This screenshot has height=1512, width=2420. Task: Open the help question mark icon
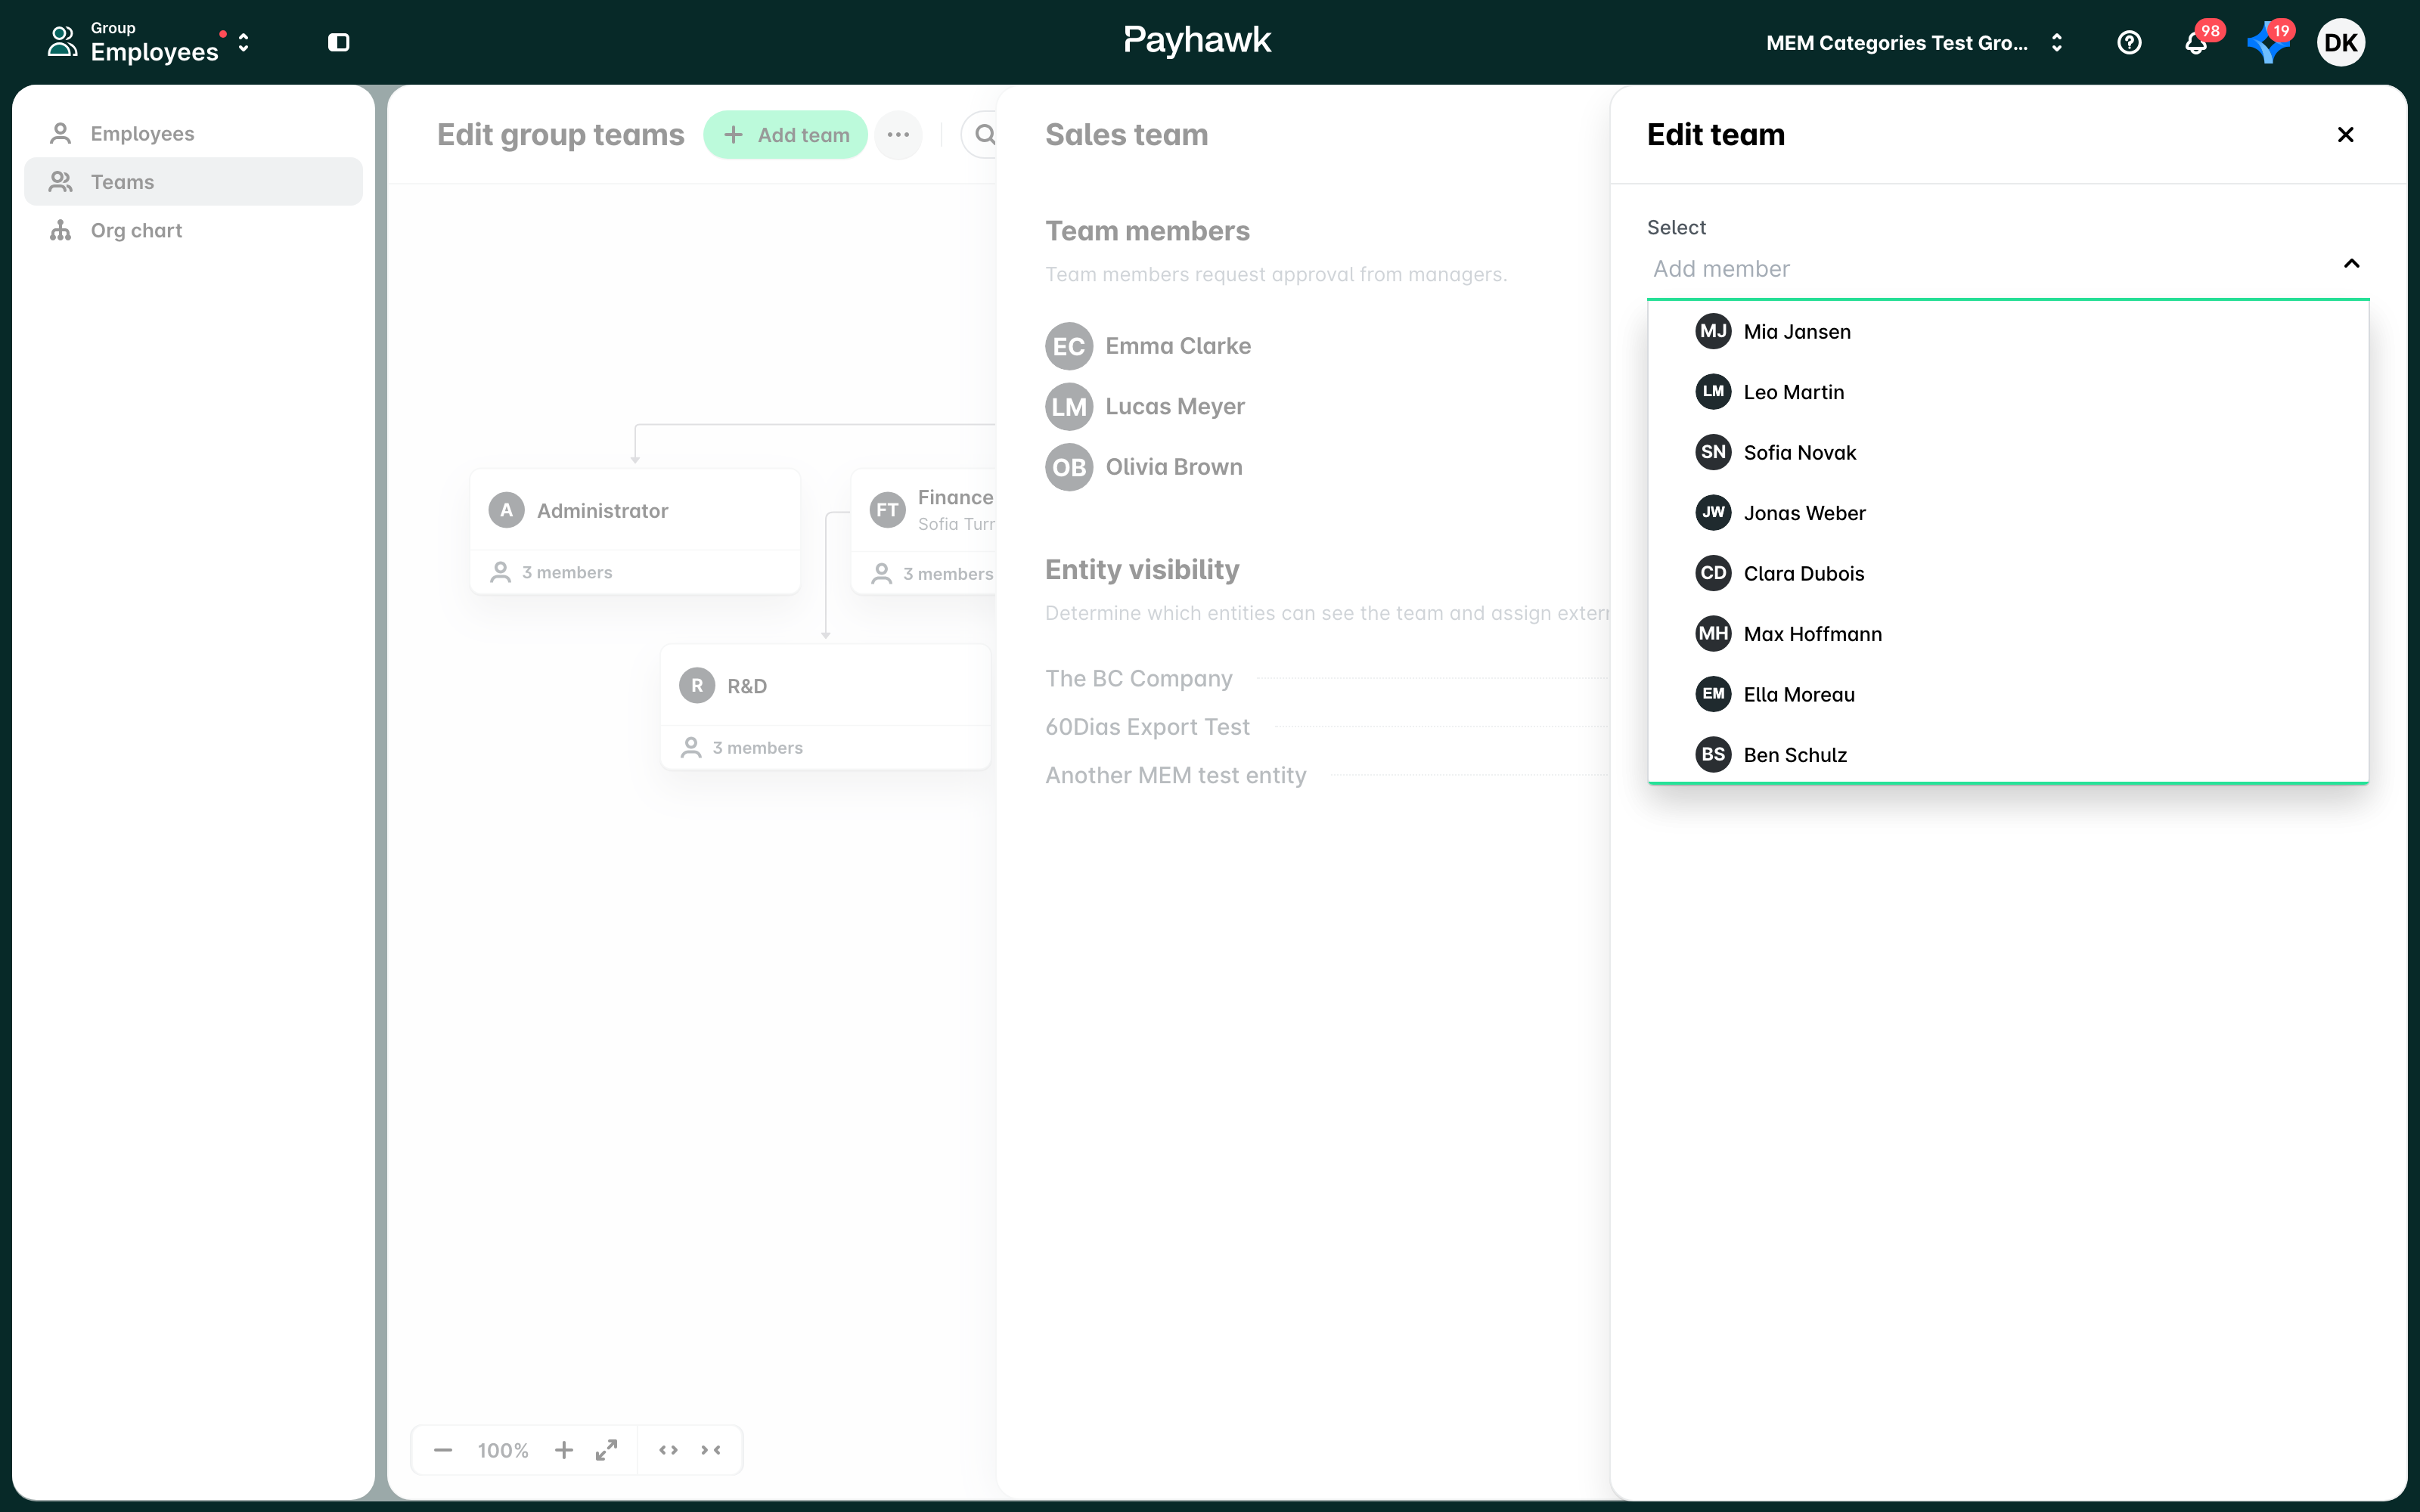point(2129,42)
